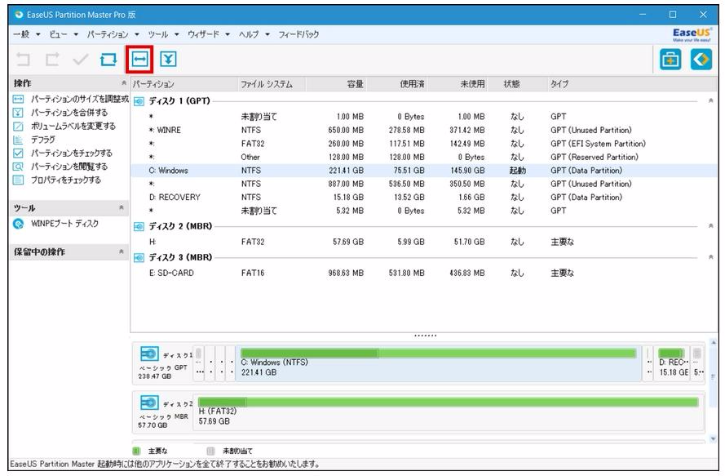Screen dimensions: 725x476
Task: Click icon beside プロパティをチェックする
Action: [18, 180]
